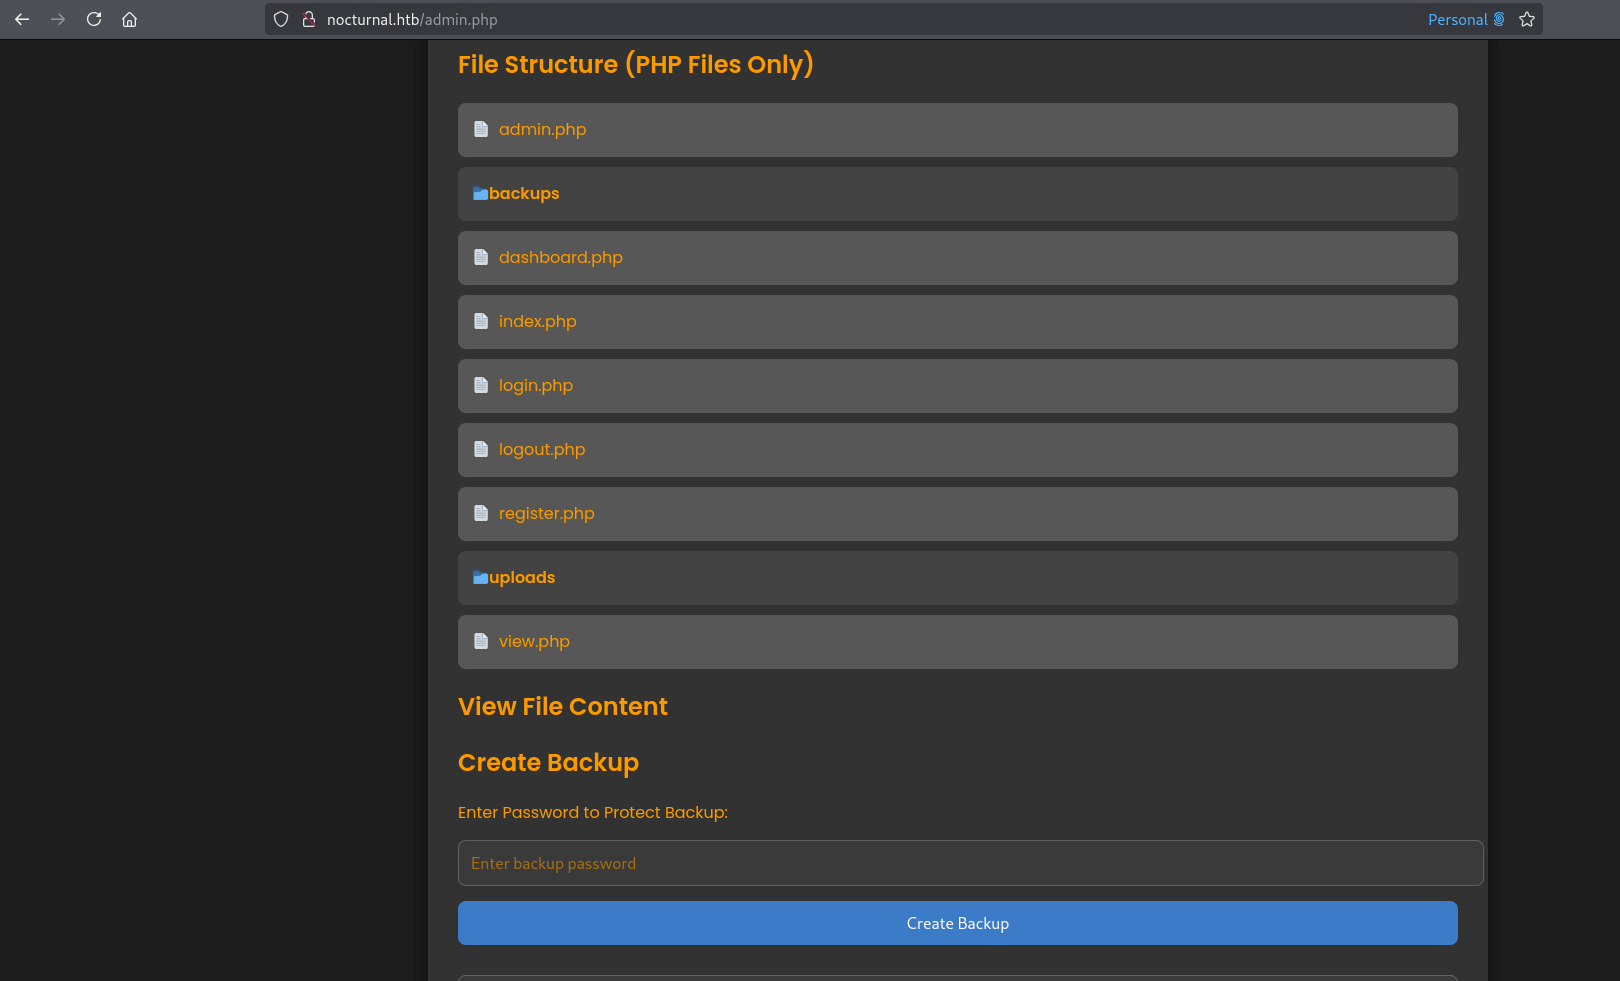The image size is (1620, 981).
Task: Expand the uploads folder entry
Action: (x=522, y=578)
